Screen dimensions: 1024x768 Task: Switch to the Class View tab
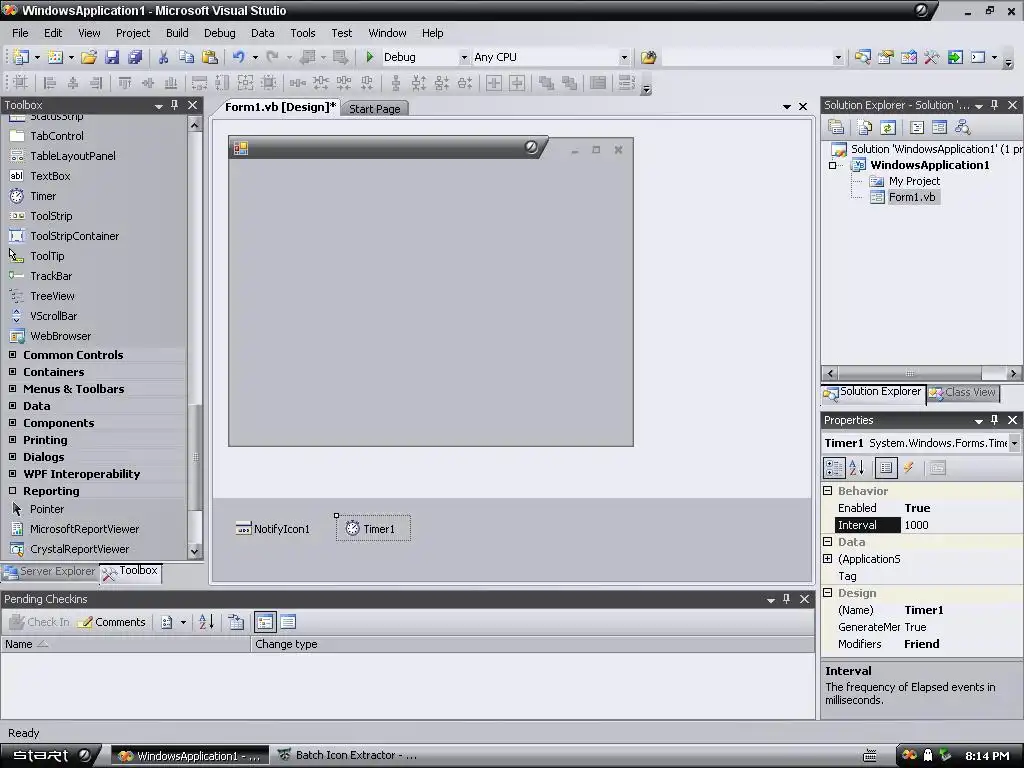click(x=963, y=392)
